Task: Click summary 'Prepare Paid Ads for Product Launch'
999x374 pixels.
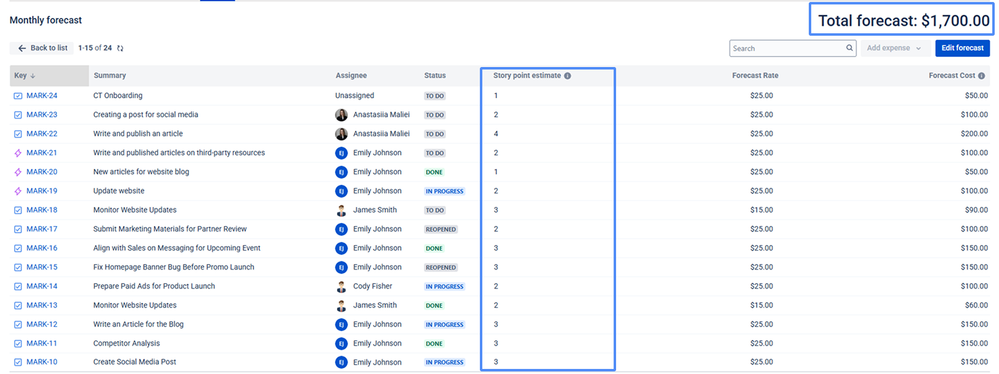Action: coord(154,286)
